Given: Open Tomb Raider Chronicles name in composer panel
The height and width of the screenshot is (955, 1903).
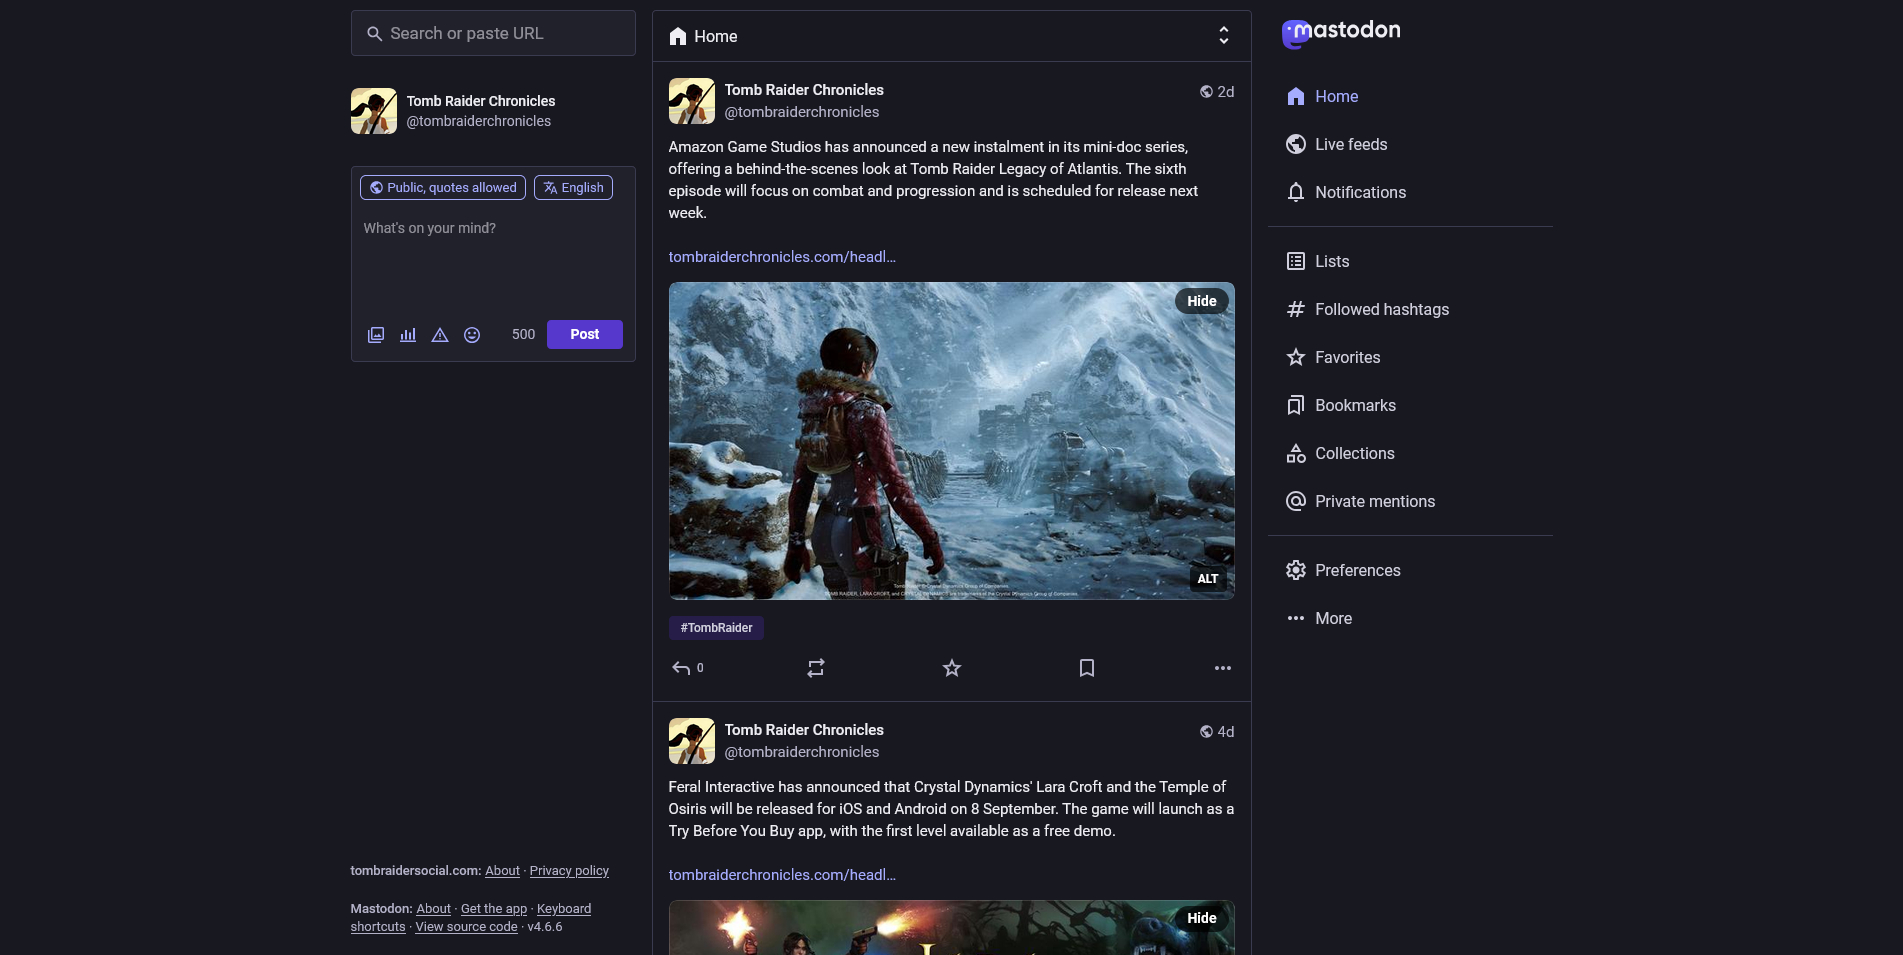Looking at the screenshot, I should [481, 101].
